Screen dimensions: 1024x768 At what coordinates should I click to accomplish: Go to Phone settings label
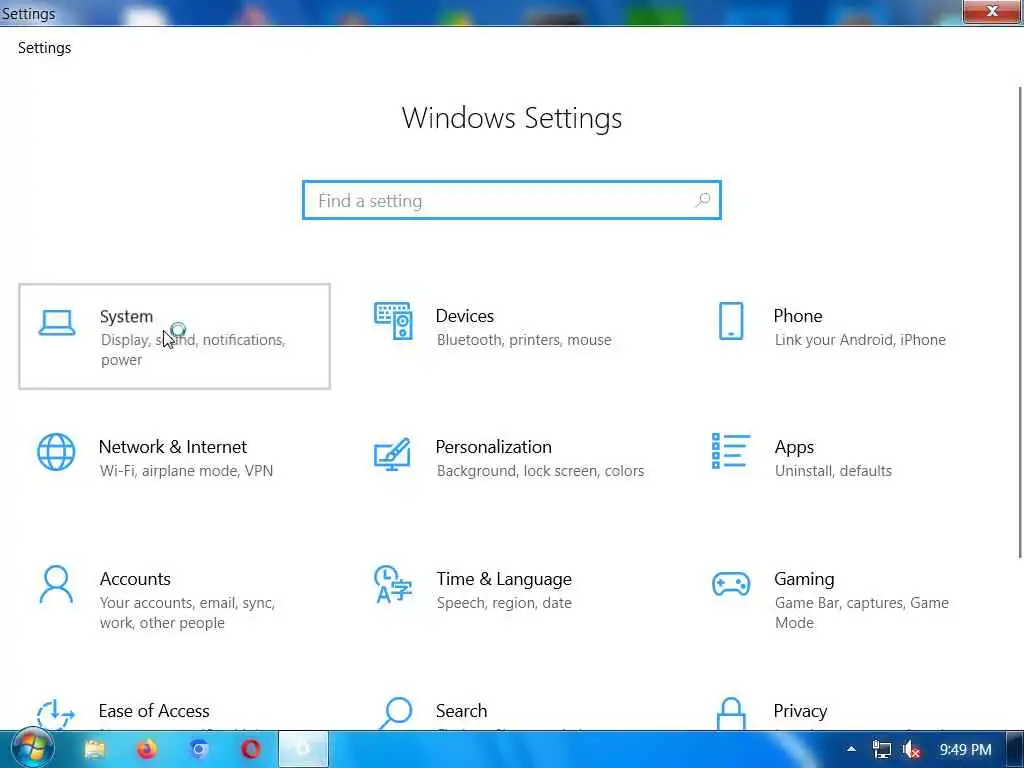(797, 316)
